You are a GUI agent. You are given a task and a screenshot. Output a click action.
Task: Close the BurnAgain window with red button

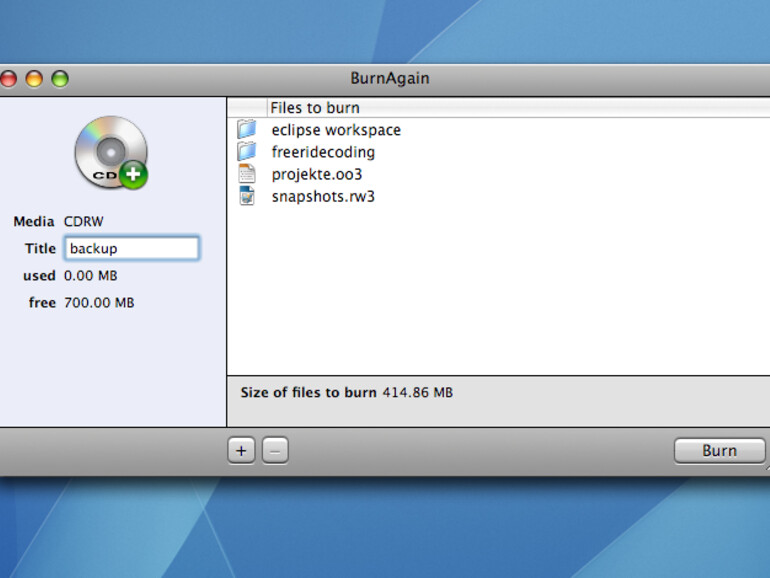tap(8, 79)
